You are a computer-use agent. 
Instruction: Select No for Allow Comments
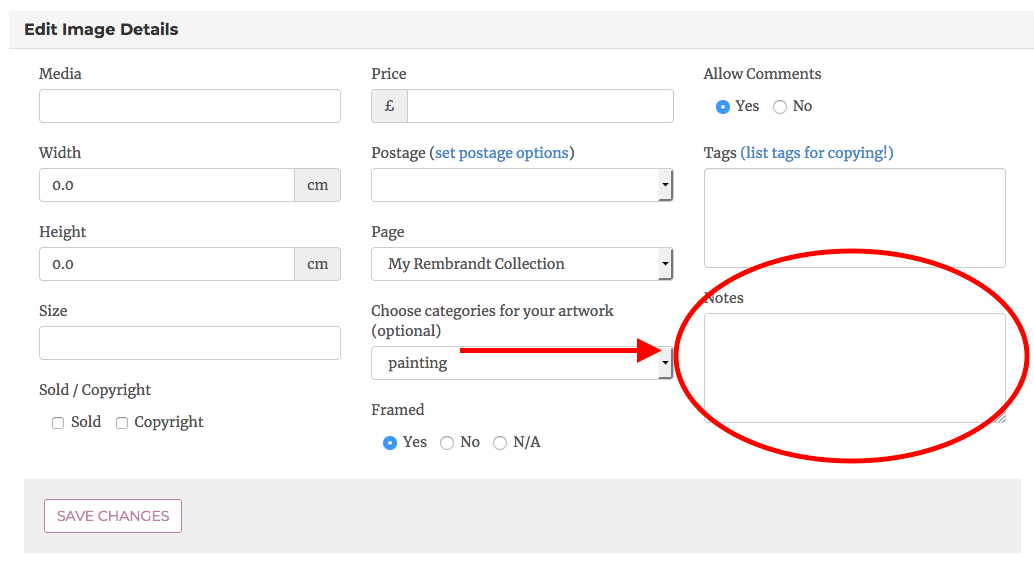pos(780,107)
